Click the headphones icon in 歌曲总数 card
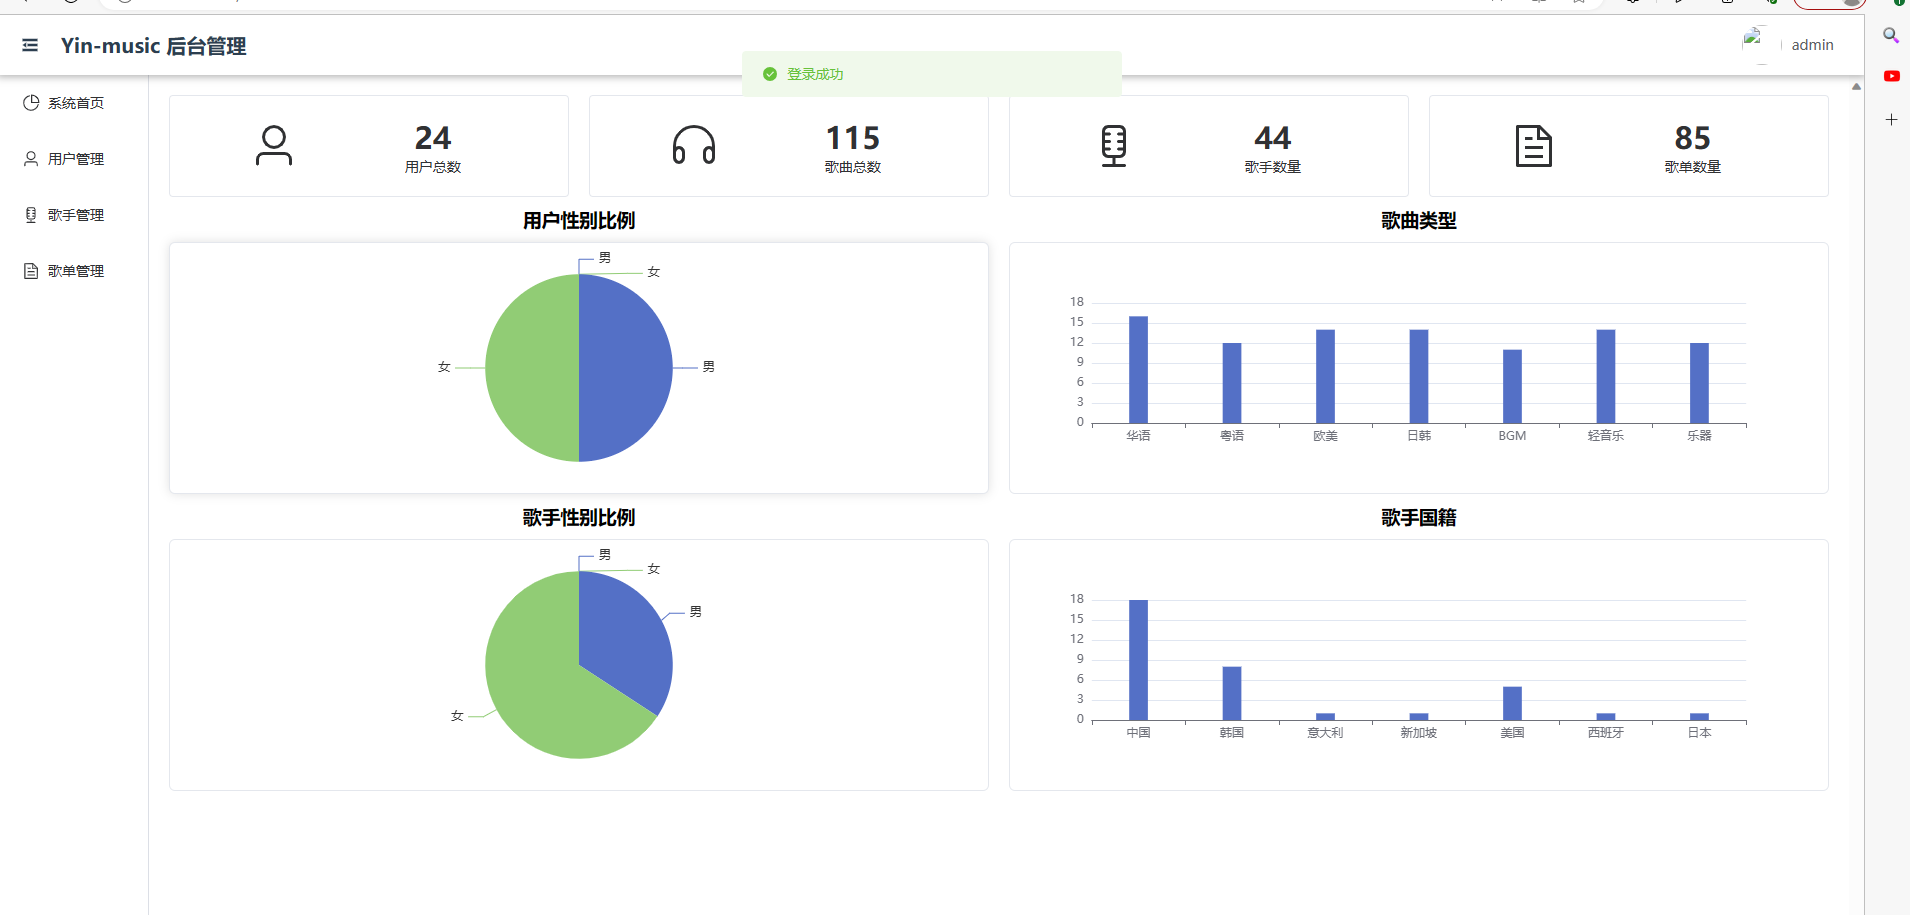Screen dimensions: 1910x915 pos(694,146)
